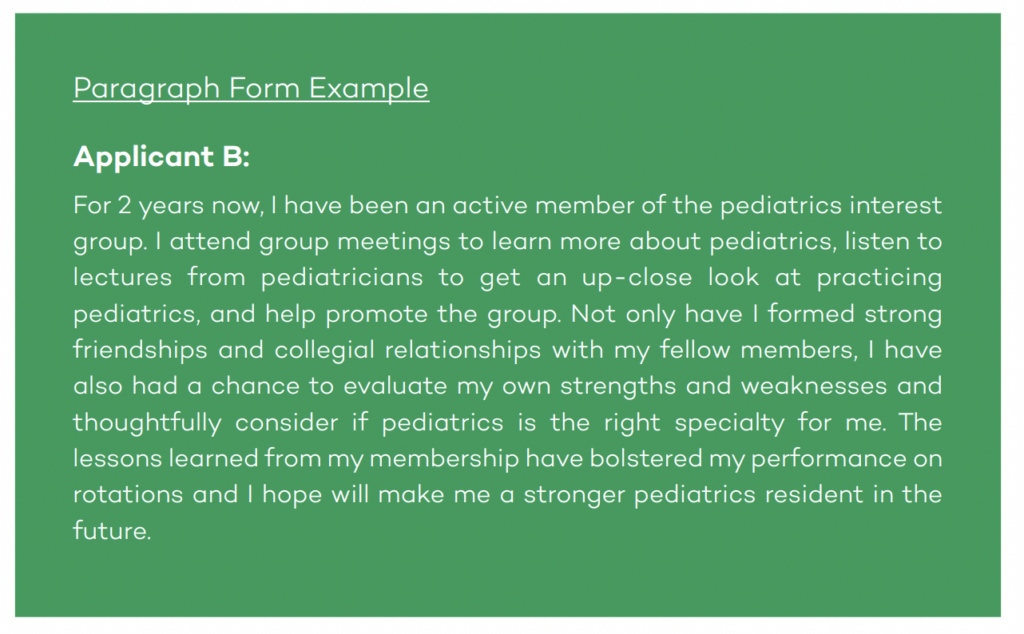The height and width of the screenshot is (634, 1024).
Task: Click the opening phrase "For 2 years now"
Action: [x=147, y=206]
